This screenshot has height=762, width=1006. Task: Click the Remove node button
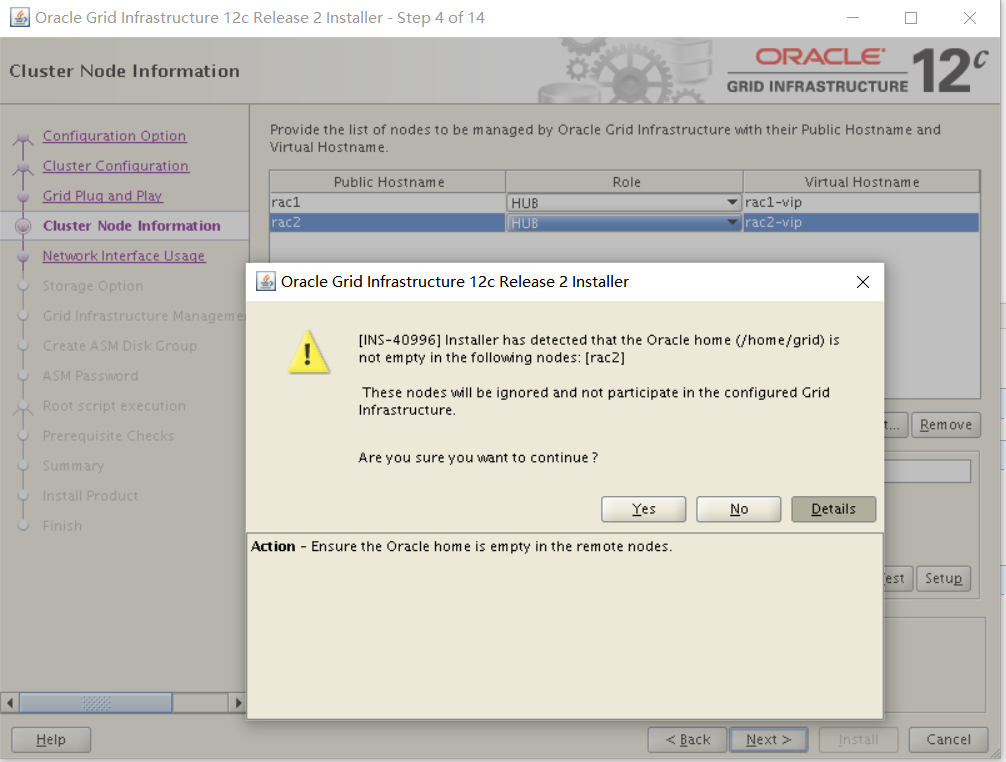[946, 425]
